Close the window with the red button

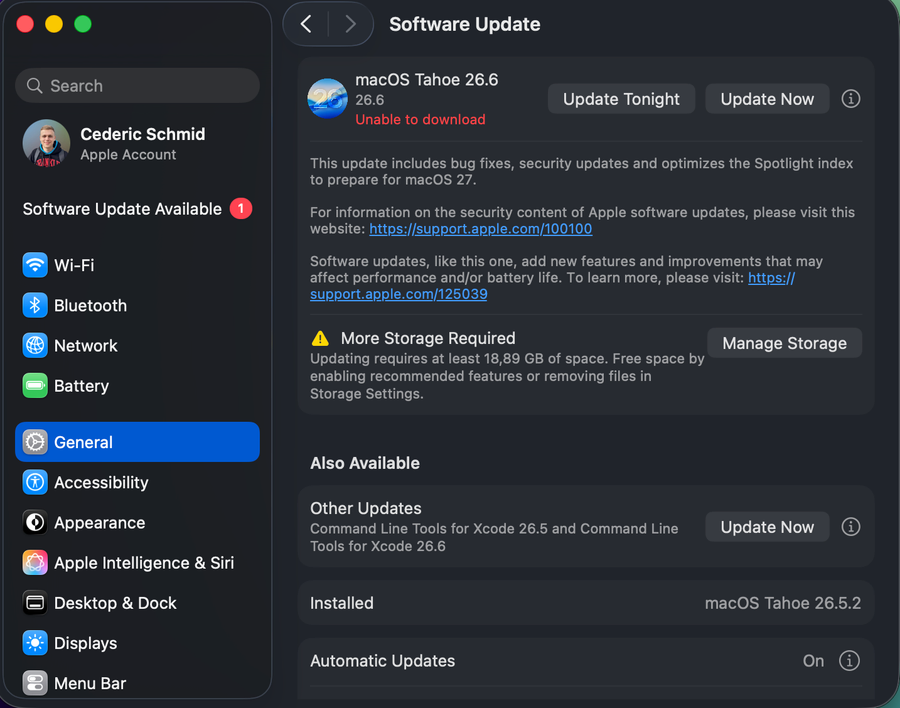[x=25, y=24]
